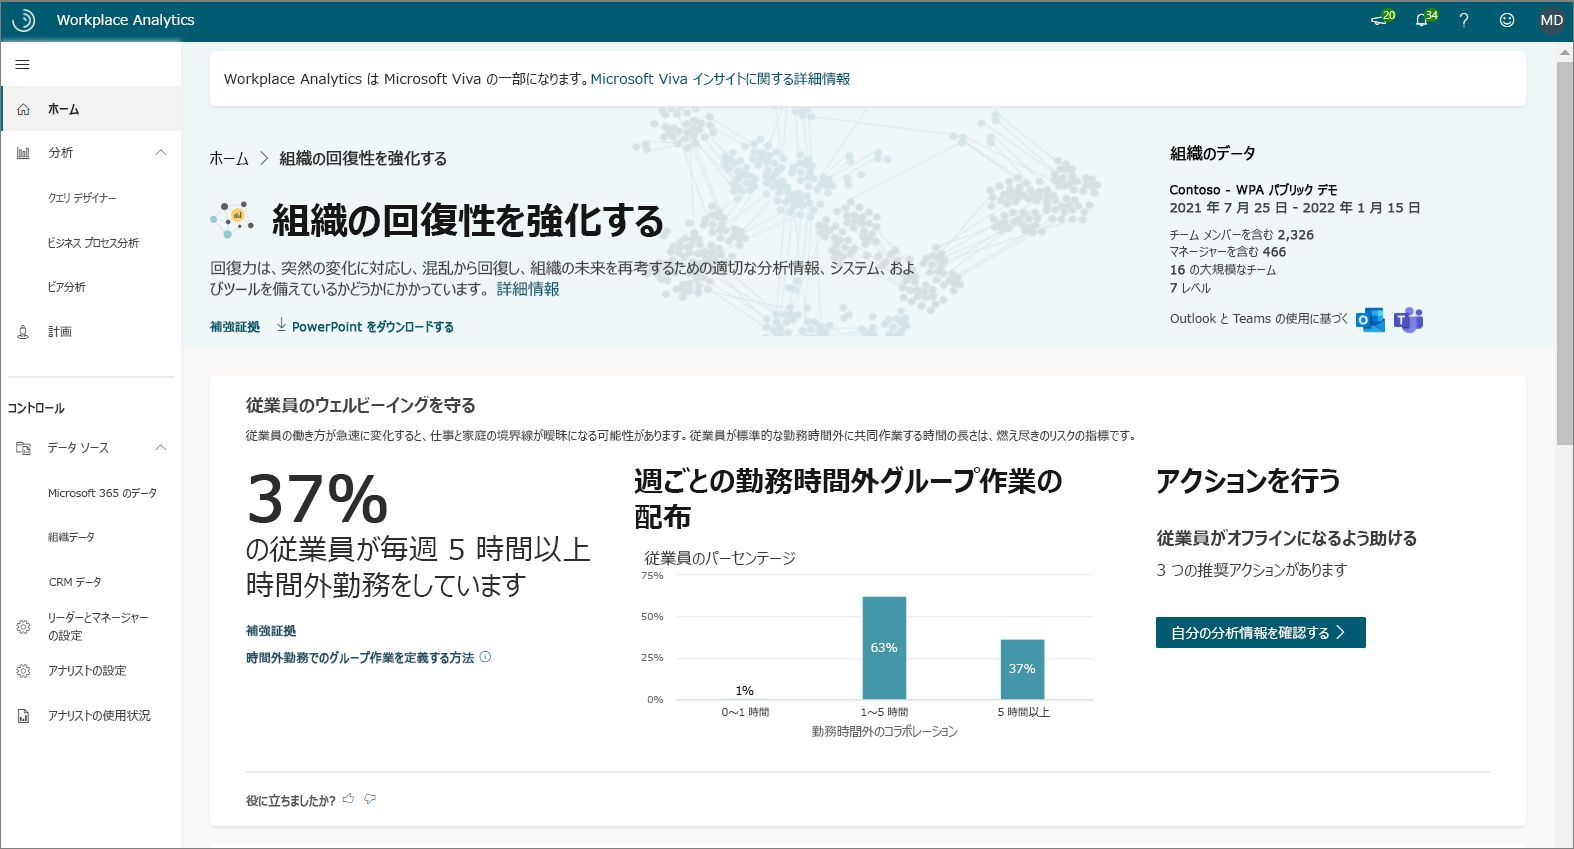Click the Workplace Analytics logo icon
Image resolution: width=1574 pixels, height=849 pixels.
23,20
